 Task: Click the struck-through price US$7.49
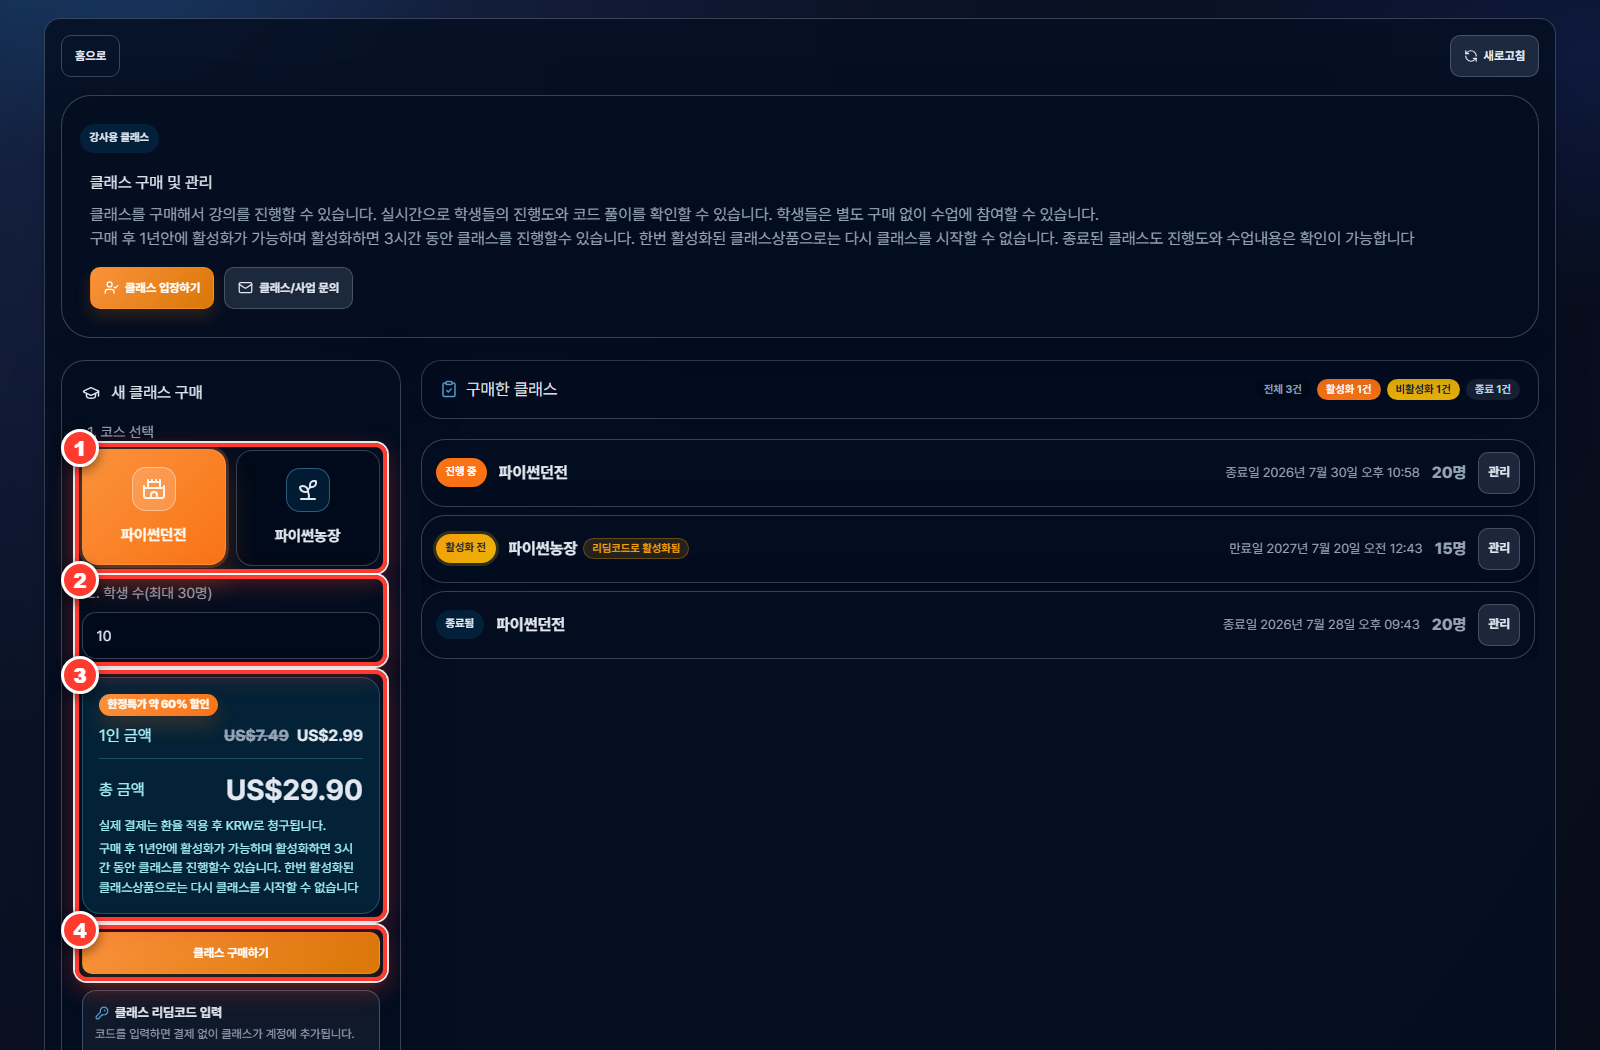pyautogui.click(x=256, y=735)
